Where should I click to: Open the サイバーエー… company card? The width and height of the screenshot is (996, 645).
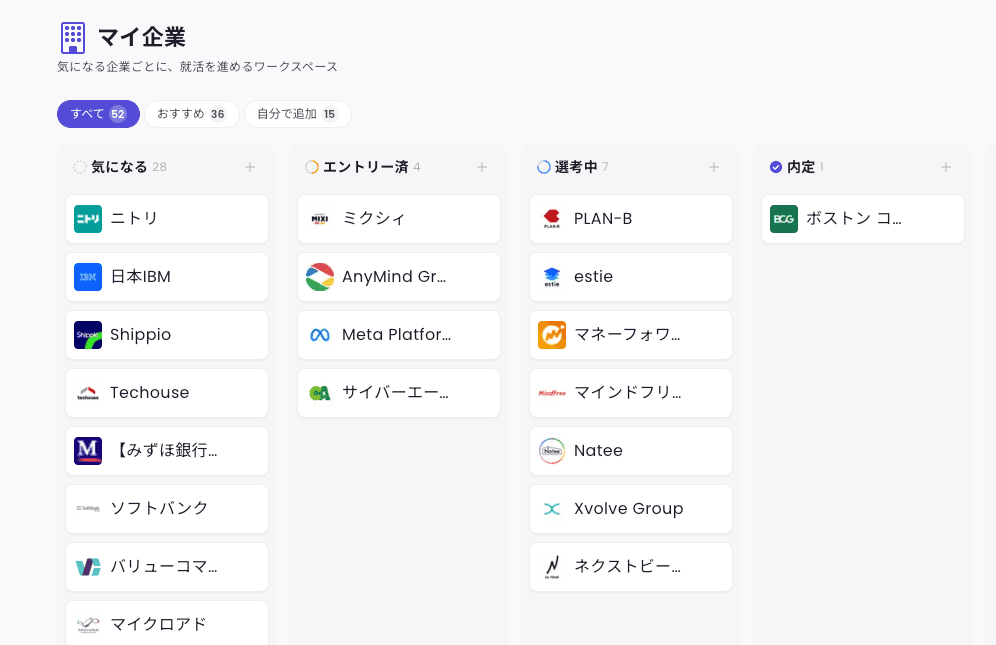point(399,393)
